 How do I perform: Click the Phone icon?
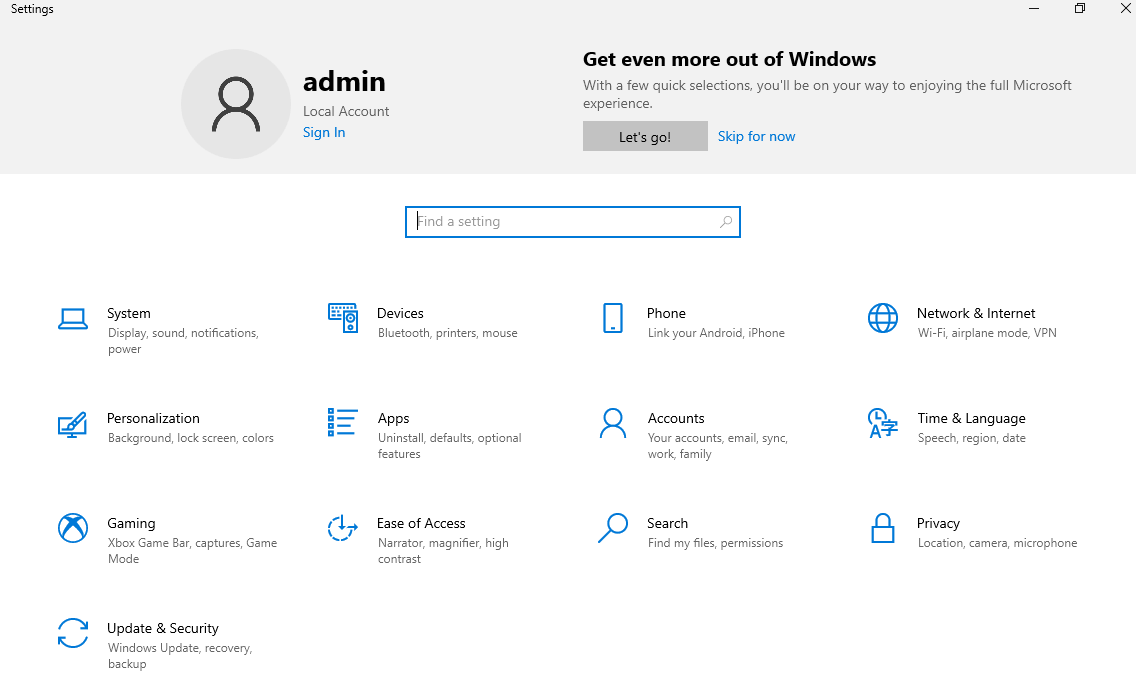613,319
